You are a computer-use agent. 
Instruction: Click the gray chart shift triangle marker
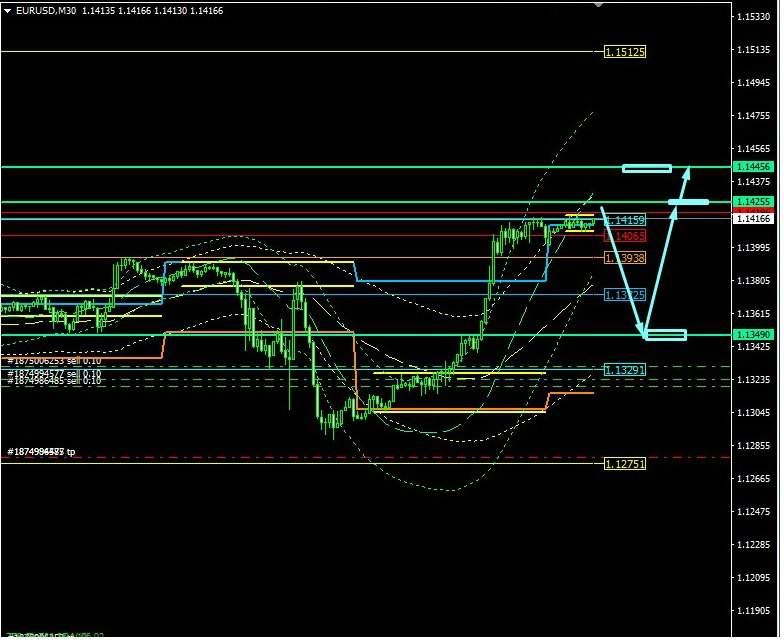tap(599, 5)
